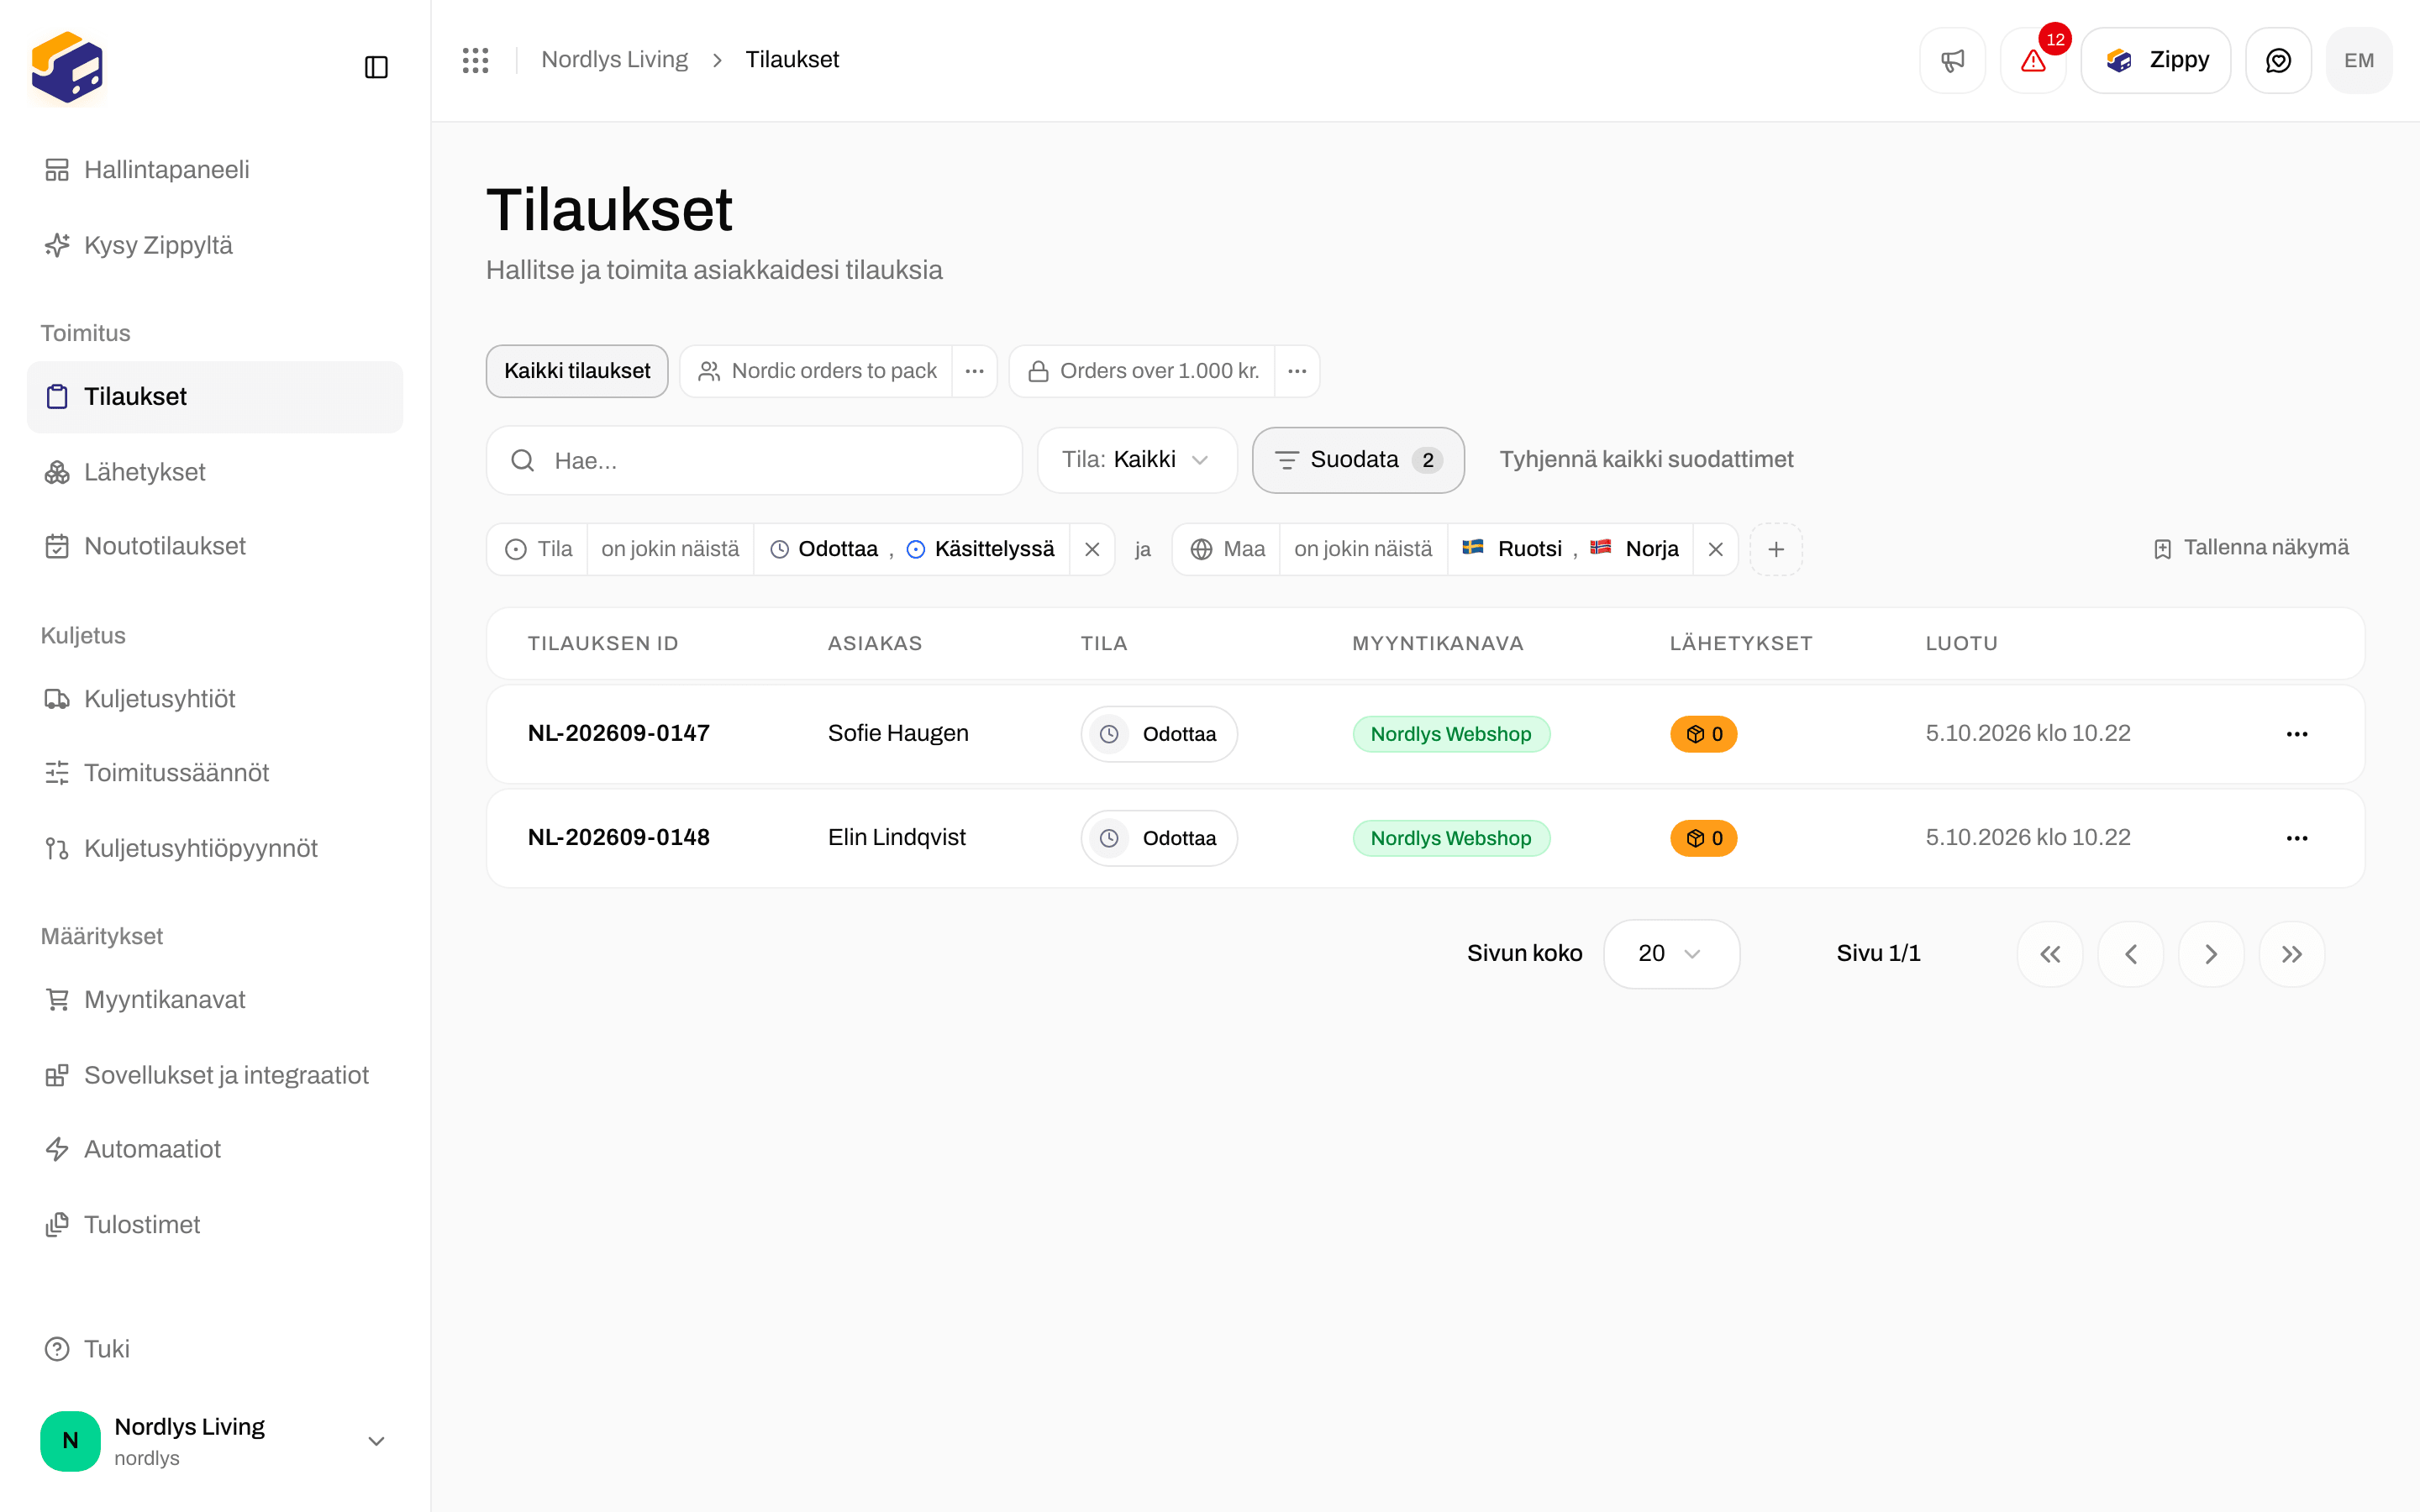Edit Odottaa, Käsittelyssä filter values

click(x=911, y=549)
